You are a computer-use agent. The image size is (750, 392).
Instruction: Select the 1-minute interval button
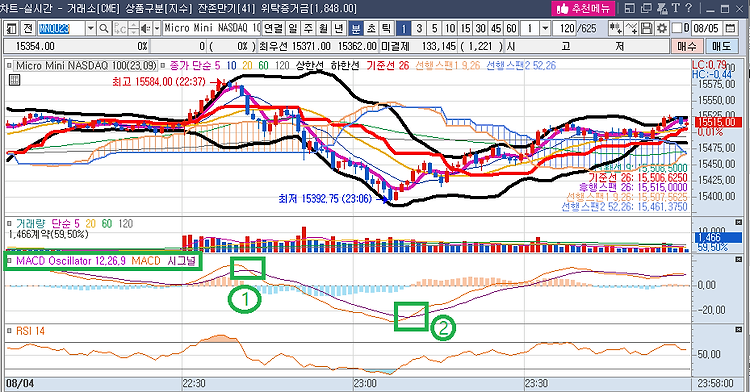coord(403,29)
